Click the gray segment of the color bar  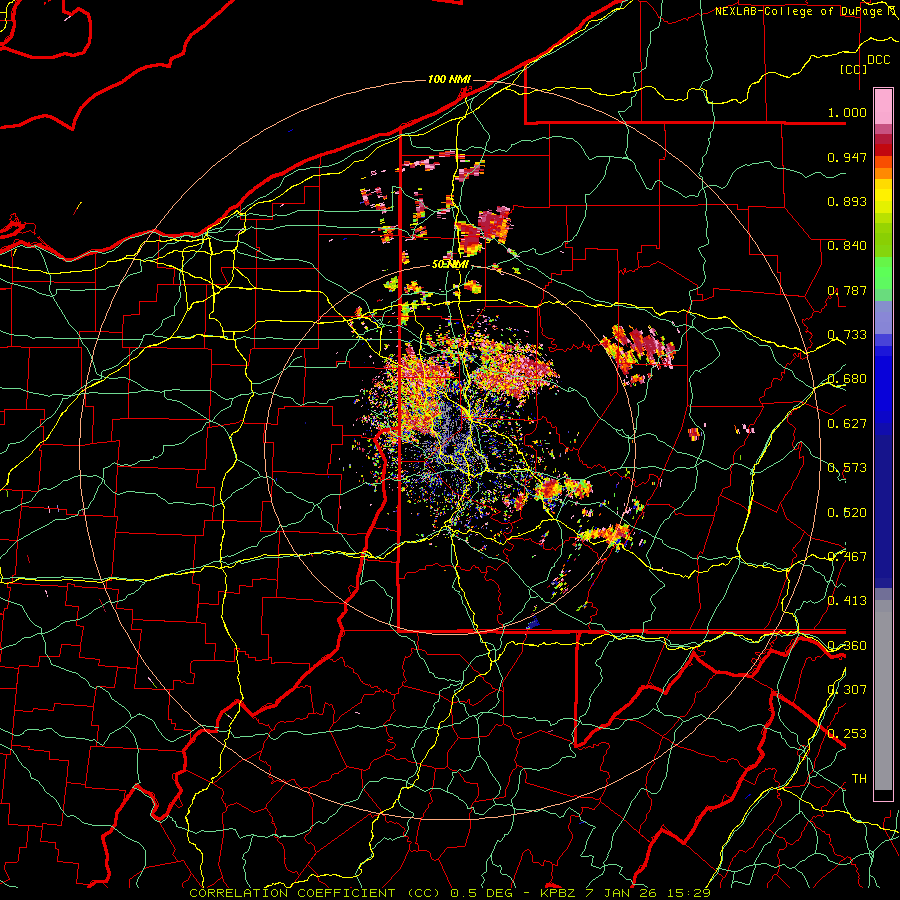(x=883, y=695)
